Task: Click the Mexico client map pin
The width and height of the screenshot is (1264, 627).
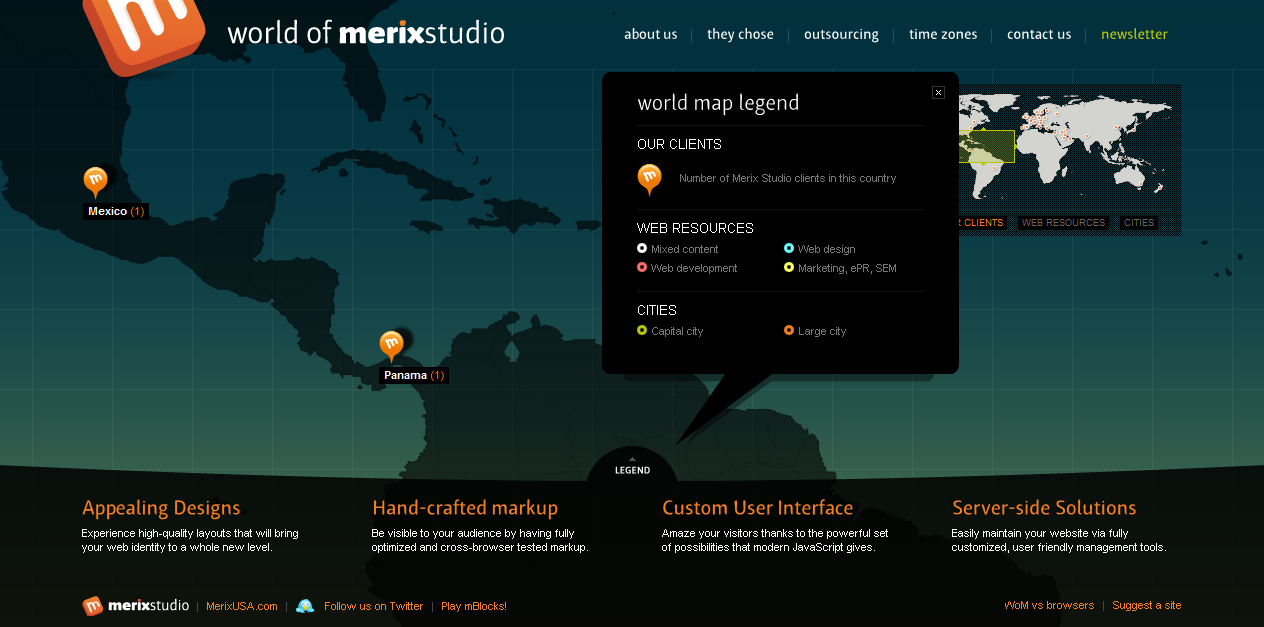Action: (x=95, y=181)
